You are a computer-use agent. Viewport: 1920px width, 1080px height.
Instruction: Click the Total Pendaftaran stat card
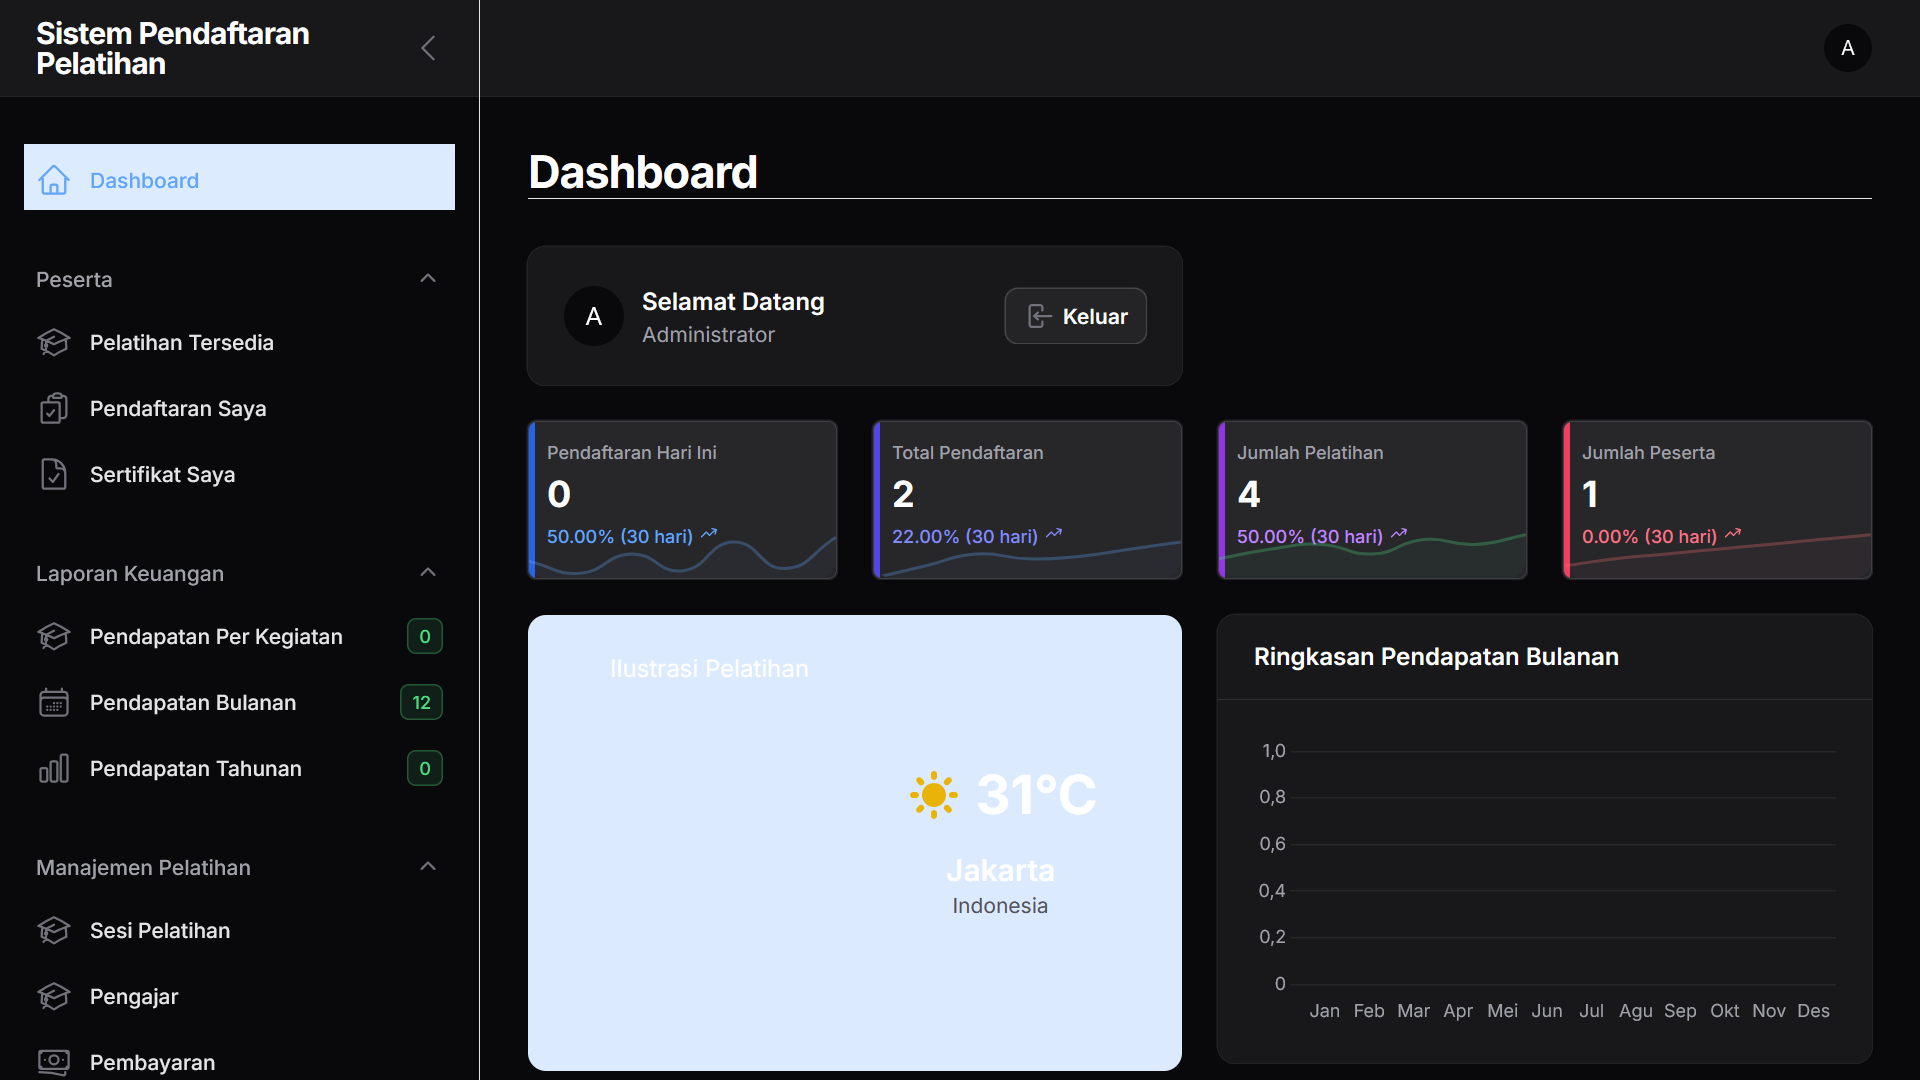1027,499
